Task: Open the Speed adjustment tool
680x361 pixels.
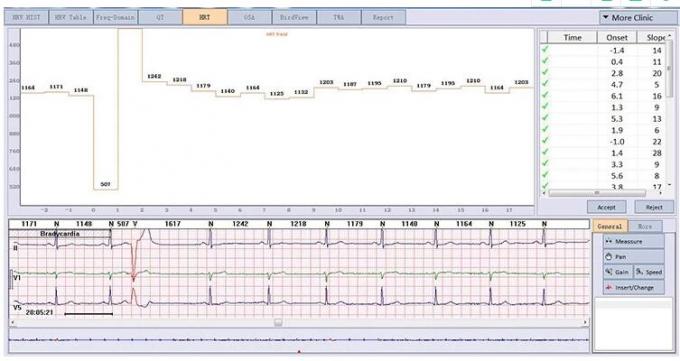Action: (x=649, y=272)
